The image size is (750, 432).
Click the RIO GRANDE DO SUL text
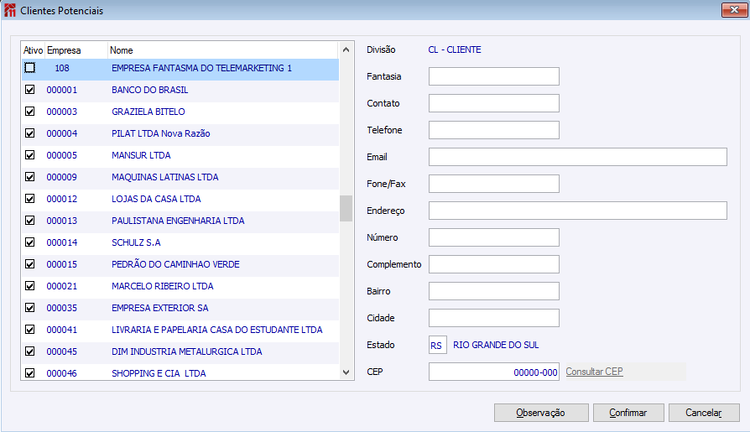coord(496,345)
